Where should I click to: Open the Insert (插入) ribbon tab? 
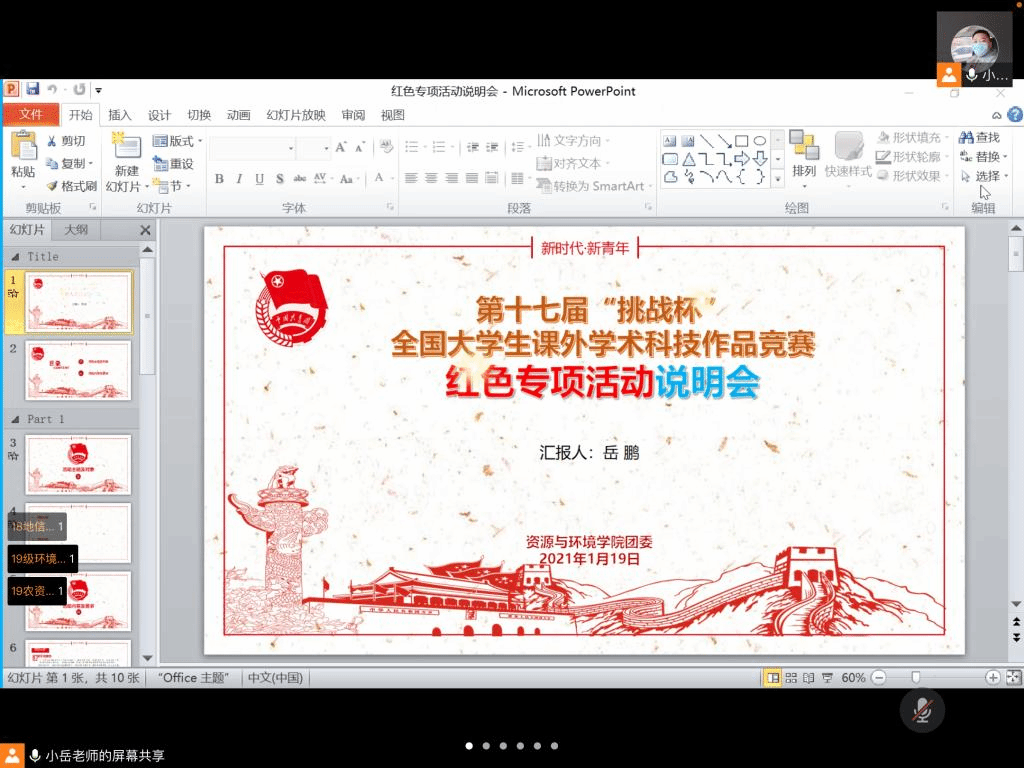[x=120, y=115]
